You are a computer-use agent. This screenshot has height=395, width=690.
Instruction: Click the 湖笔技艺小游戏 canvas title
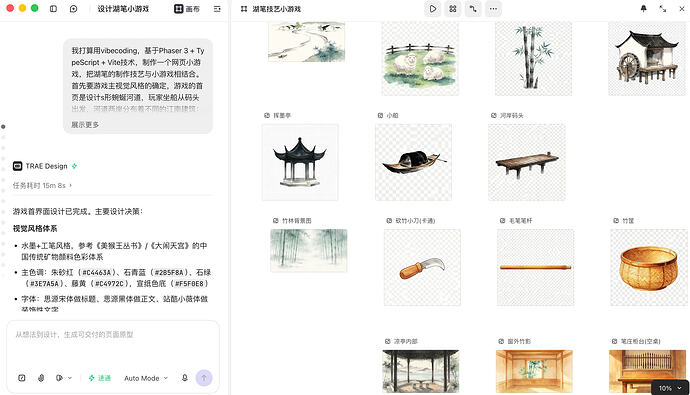pos(276,9)
